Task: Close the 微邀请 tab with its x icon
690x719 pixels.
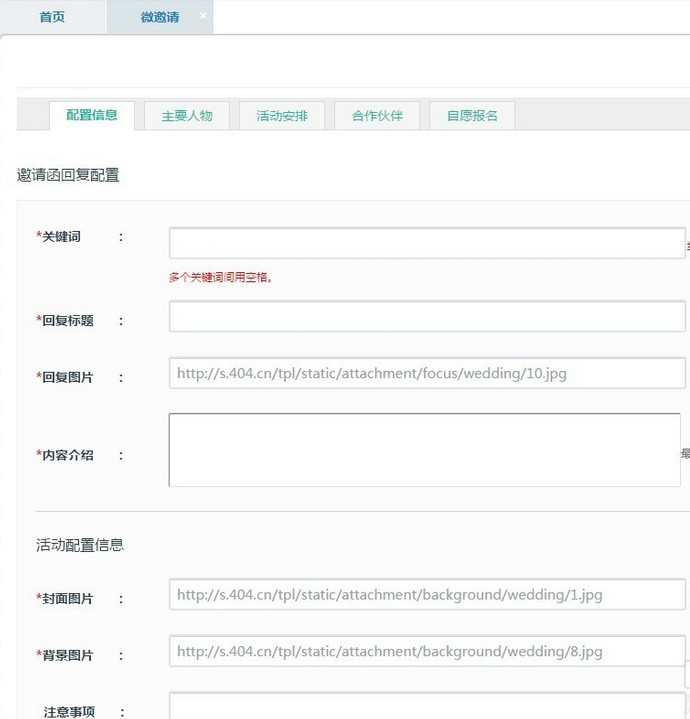Action: point(203,16)
